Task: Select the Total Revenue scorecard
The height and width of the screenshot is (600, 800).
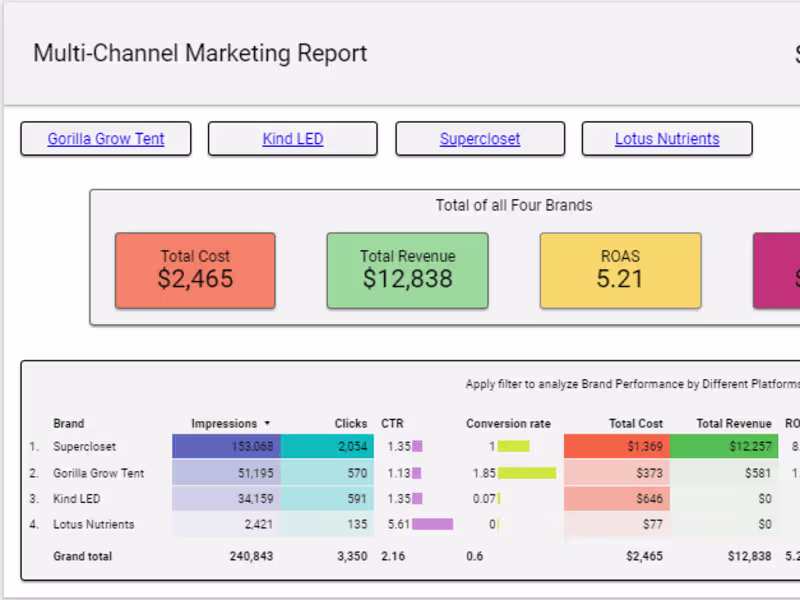Action: click(x=408, y=270)
